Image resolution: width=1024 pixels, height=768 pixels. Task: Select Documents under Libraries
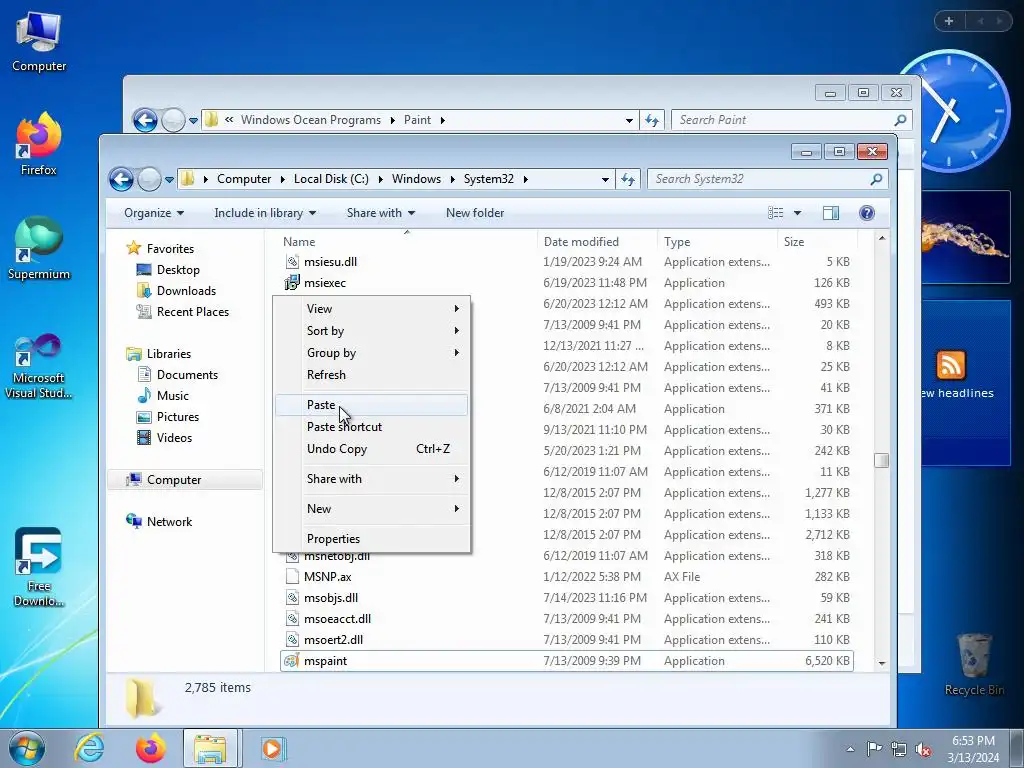[x=187, y=375]
